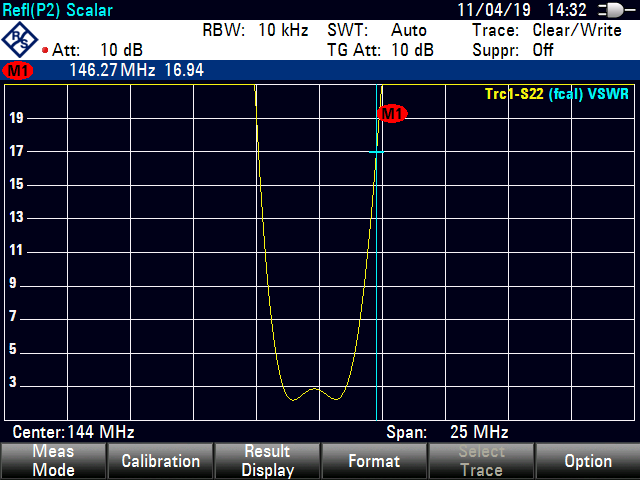
Task: Click the battery status icon
Action: click(609, 10)
